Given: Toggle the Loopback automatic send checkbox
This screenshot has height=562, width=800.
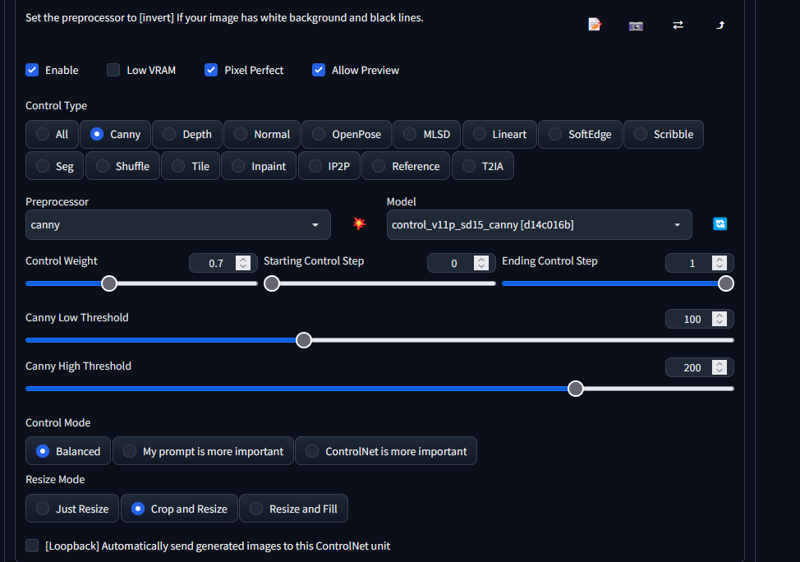Looking at the screenshot, I should (32, 546).
